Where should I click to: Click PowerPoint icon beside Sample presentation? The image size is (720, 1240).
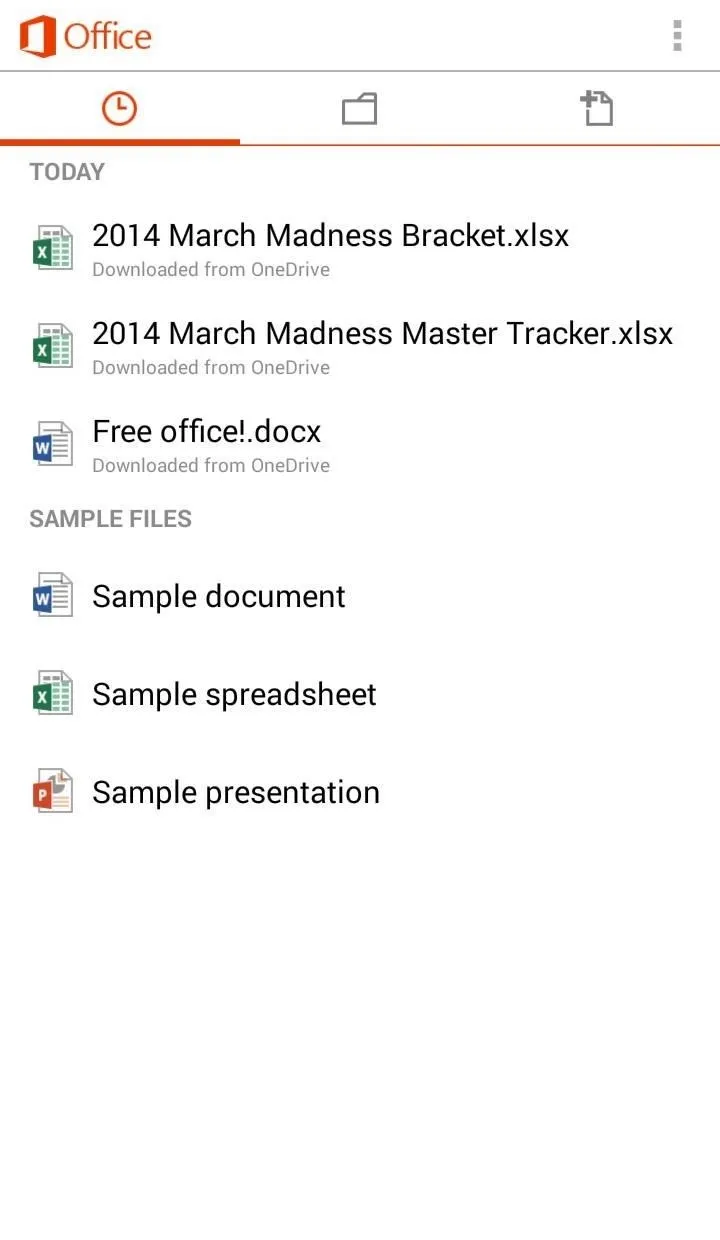click(52, 791)
